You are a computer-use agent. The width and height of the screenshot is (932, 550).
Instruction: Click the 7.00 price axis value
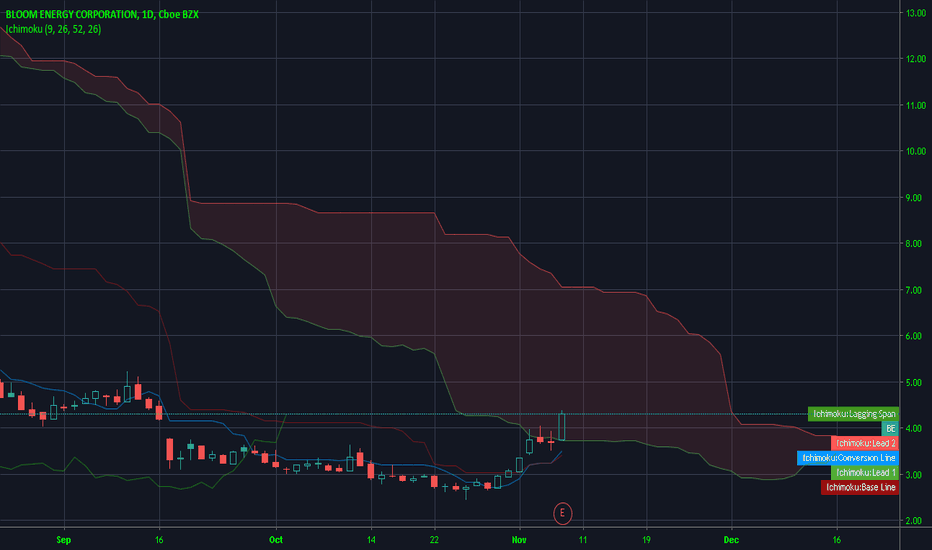914,290
